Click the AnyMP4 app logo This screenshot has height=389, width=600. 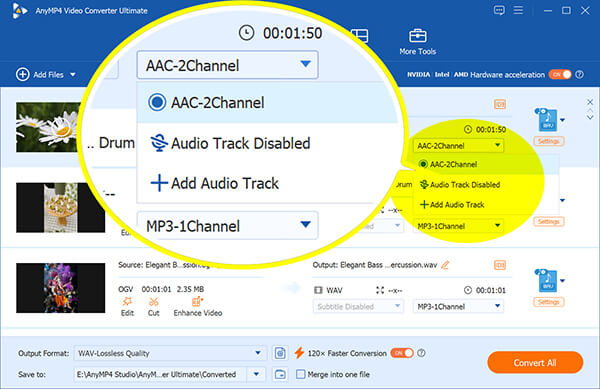coord(19,10)
